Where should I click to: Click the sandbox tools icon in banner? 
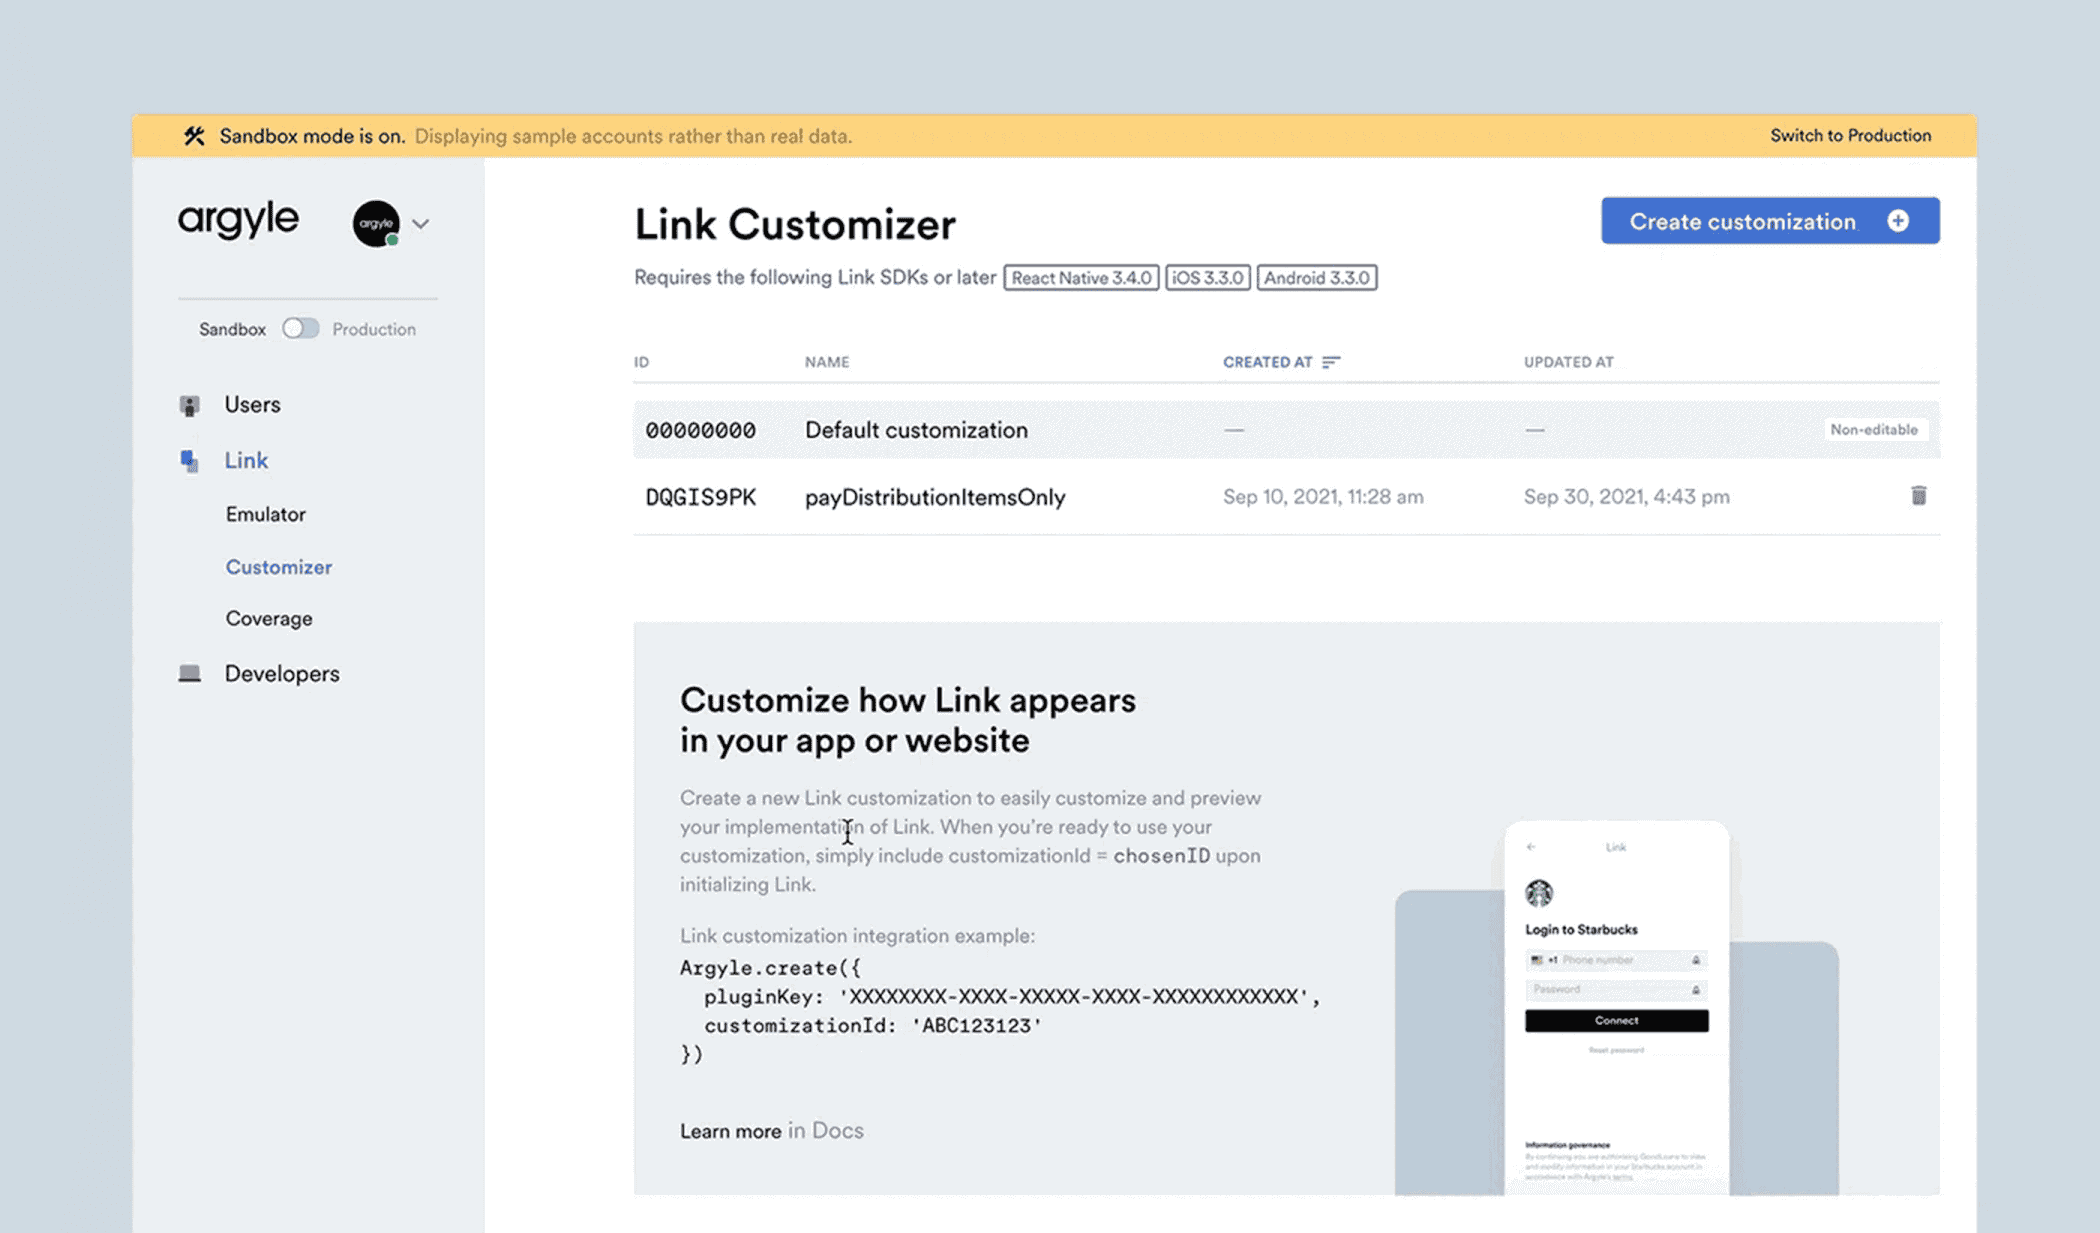194,136
